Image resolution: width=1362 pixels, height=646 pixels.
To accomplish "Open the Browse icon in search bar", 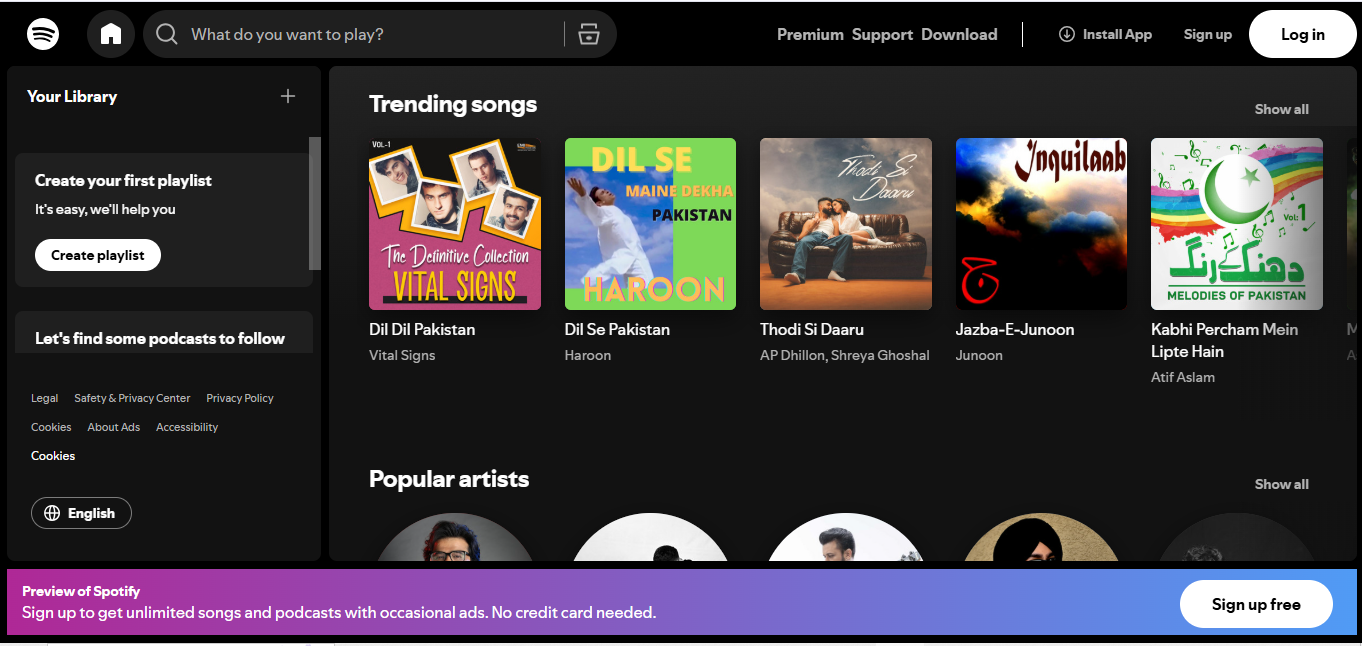I will coord(589,34).
